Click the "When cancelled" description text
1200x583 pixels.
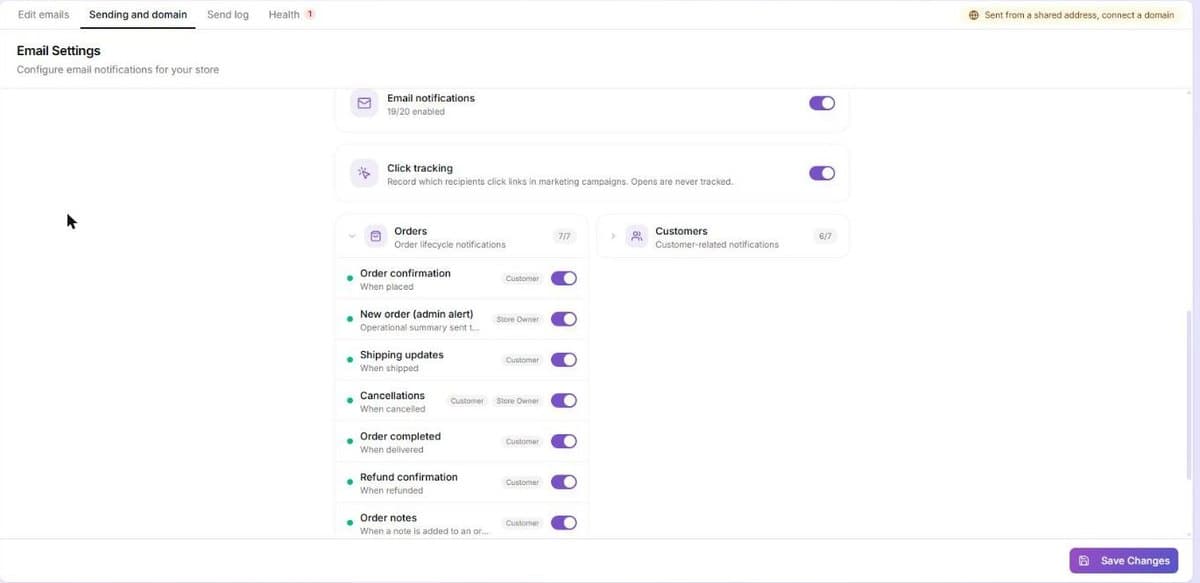[x=393, y=409]
